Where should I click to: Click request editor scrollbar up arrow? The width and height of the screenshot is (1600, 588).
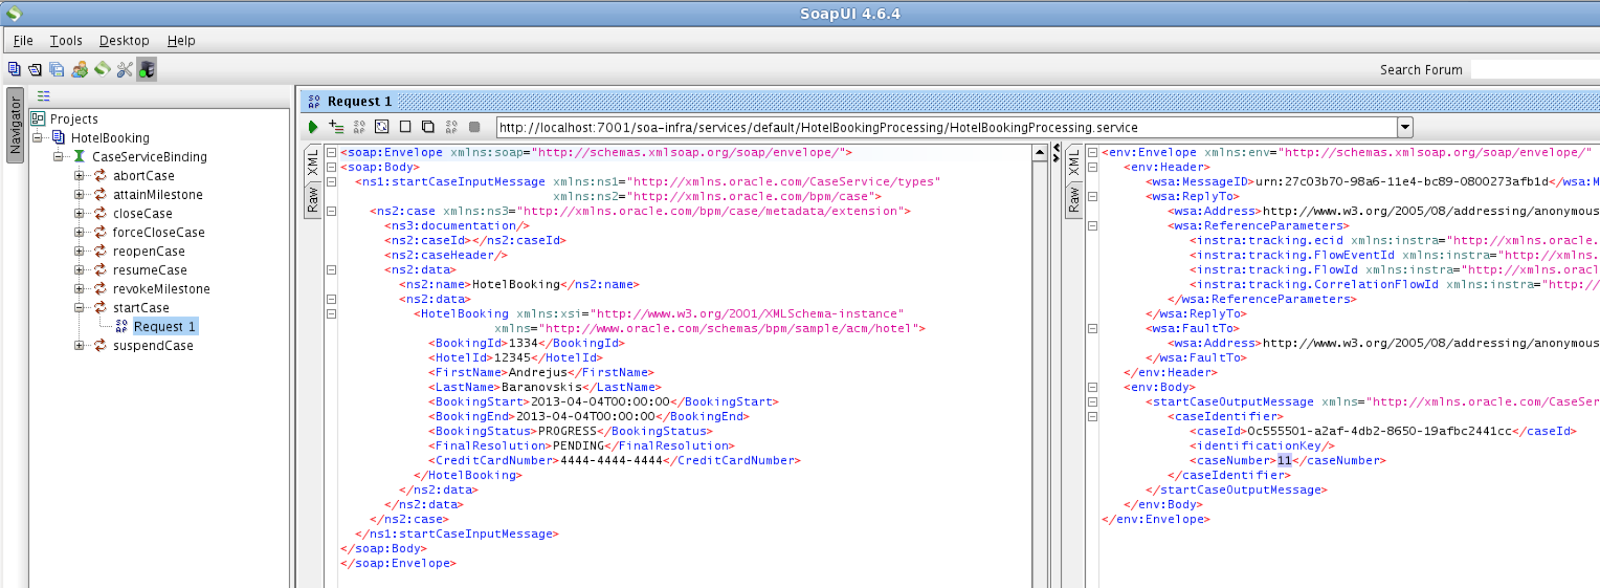point(1040,153)
